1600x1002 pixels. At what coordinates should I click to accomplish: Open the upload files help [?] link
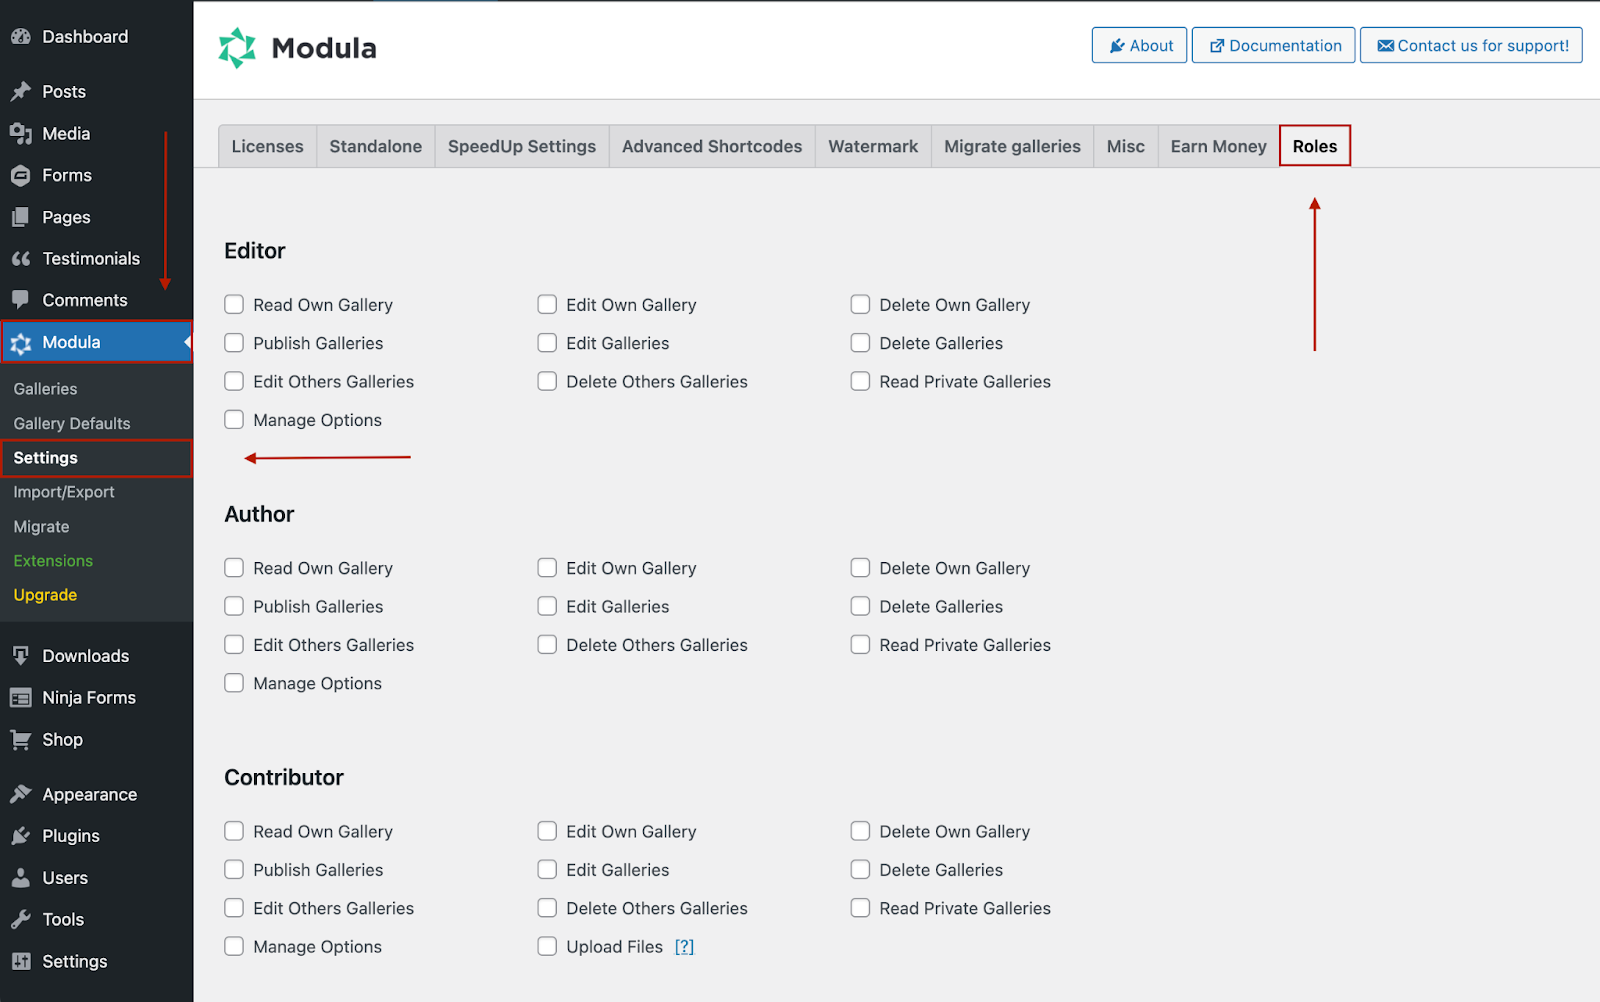click(x=684, y=947)
